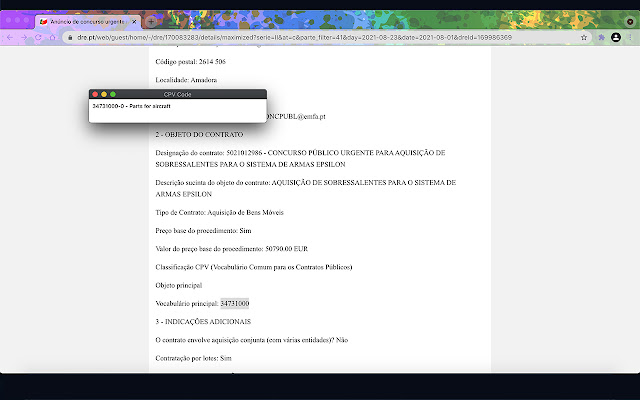Click the CPV Code window title bar
Image resolution: width=640 pixels, height=400 pixels.
pyautogui.click(x=178, y=94)
